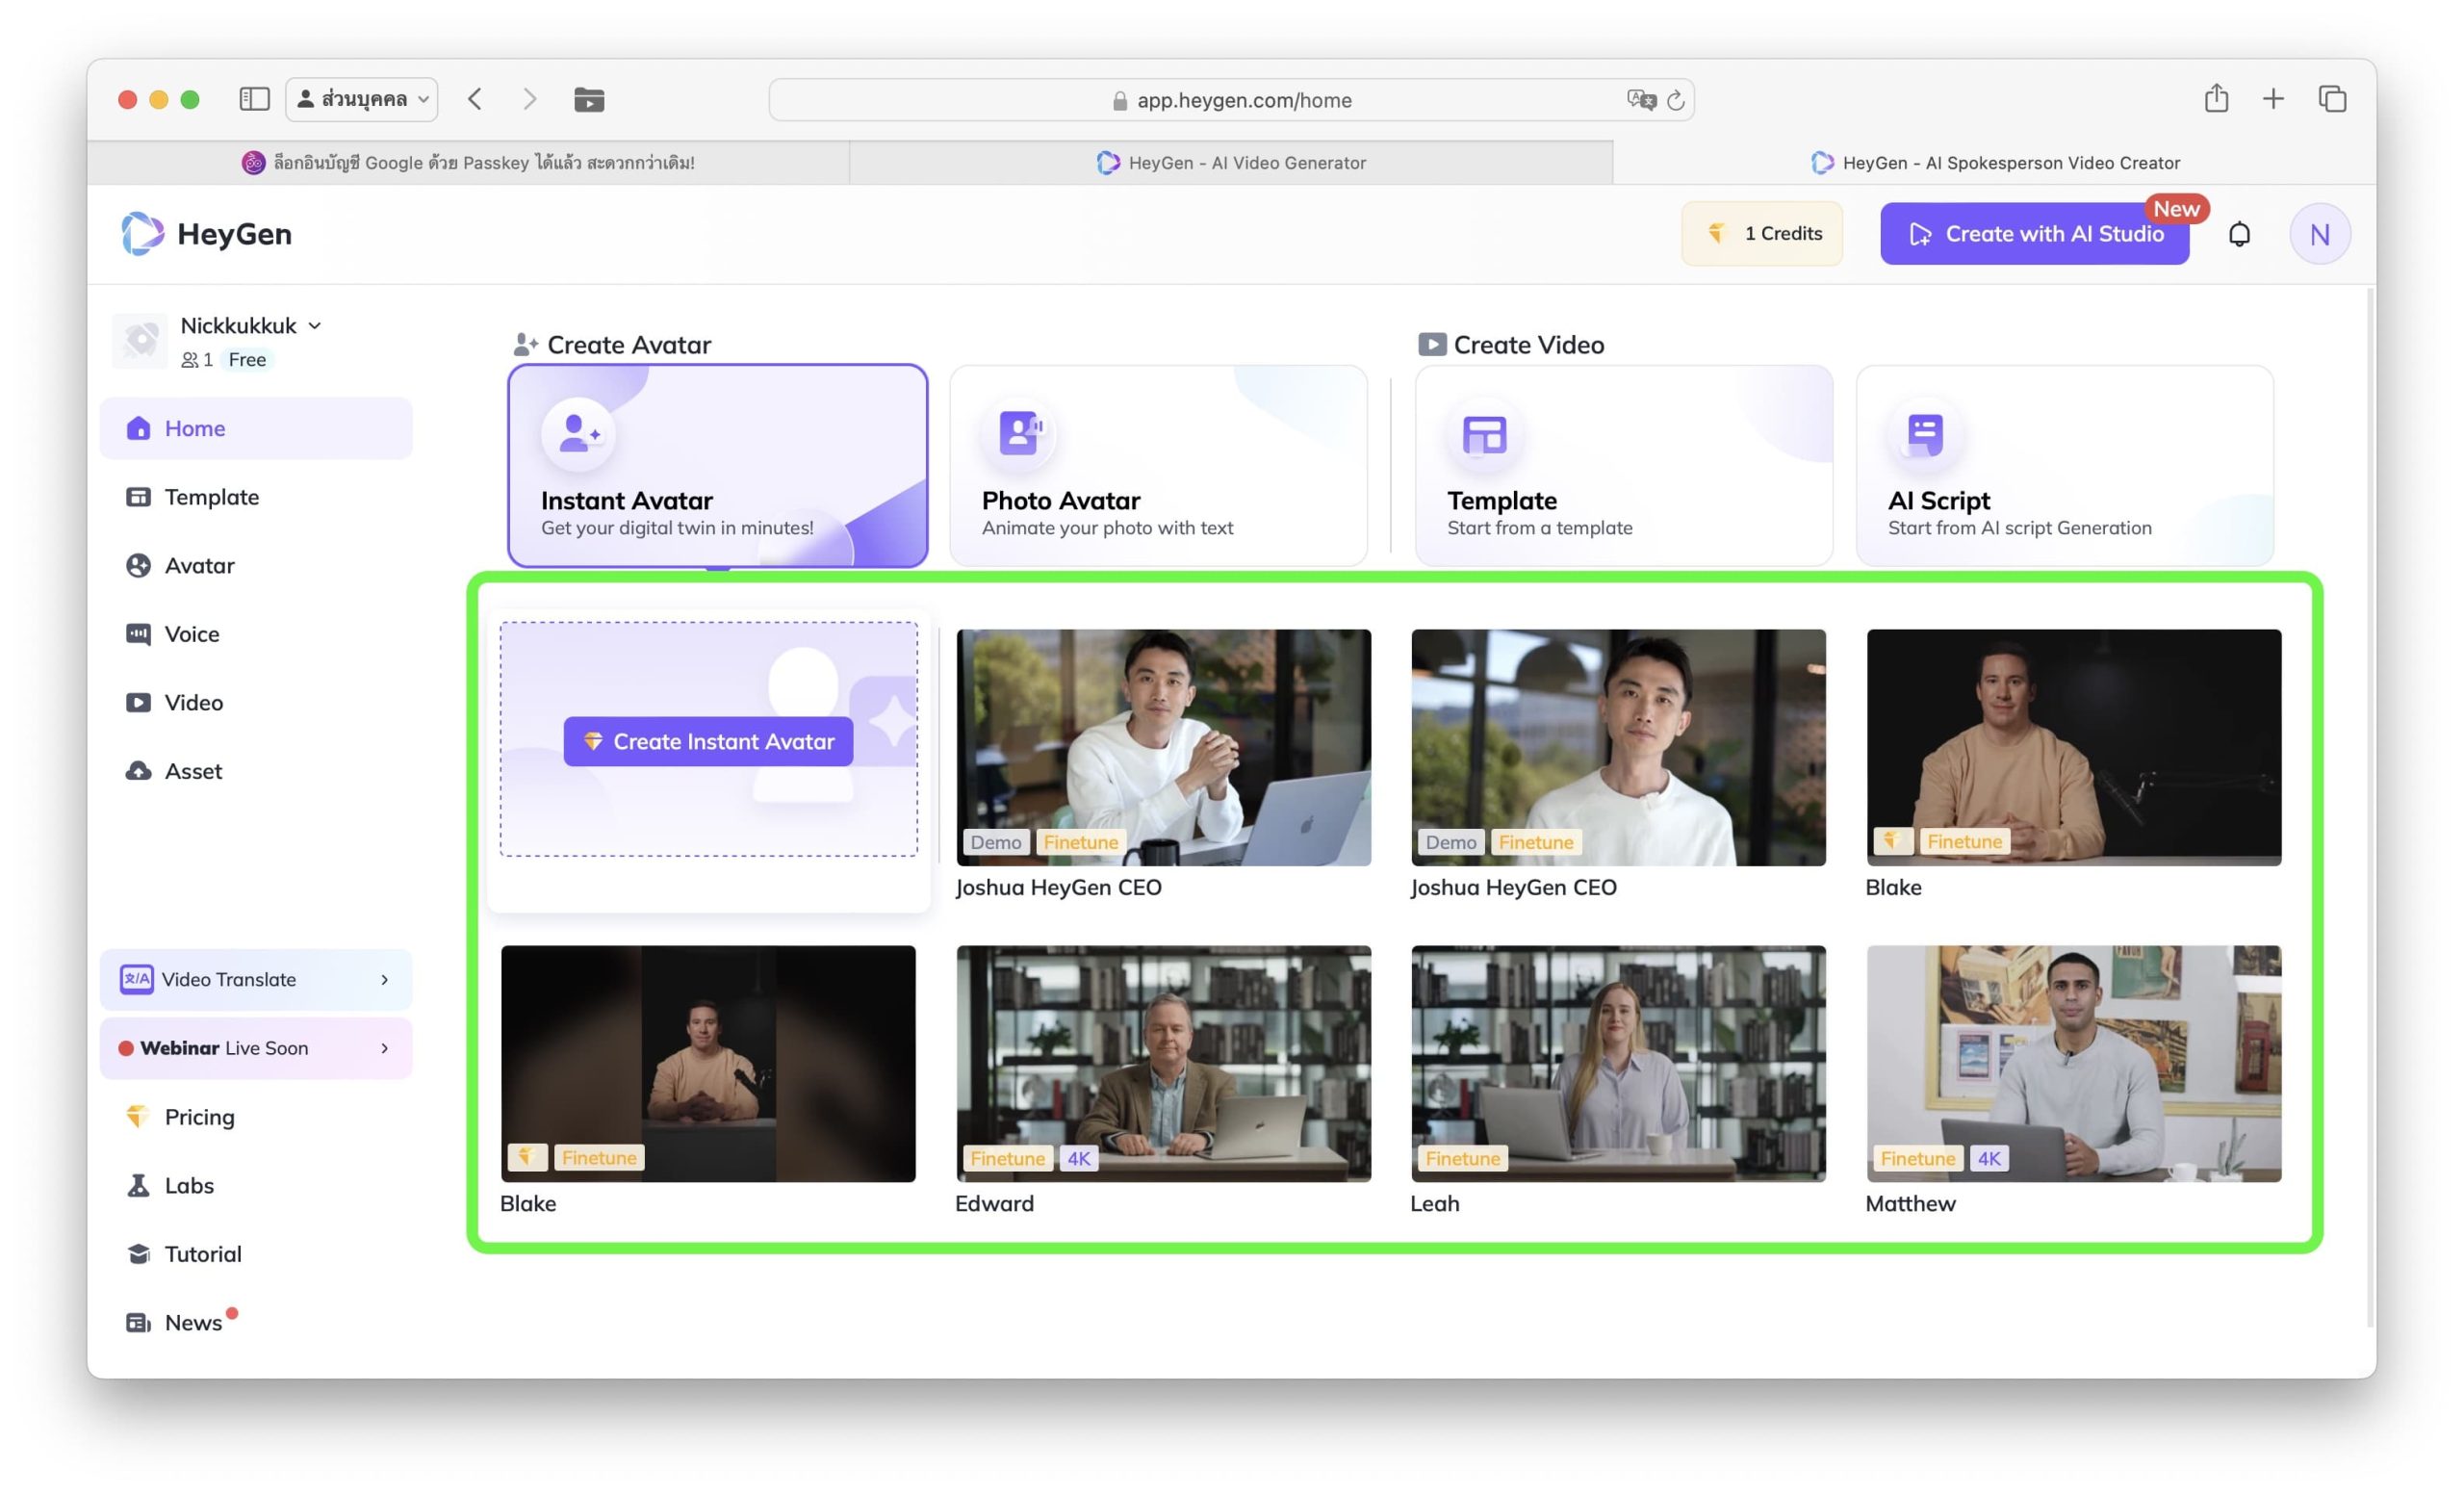Click Create with AI Studio button

tap(2033, 234)
